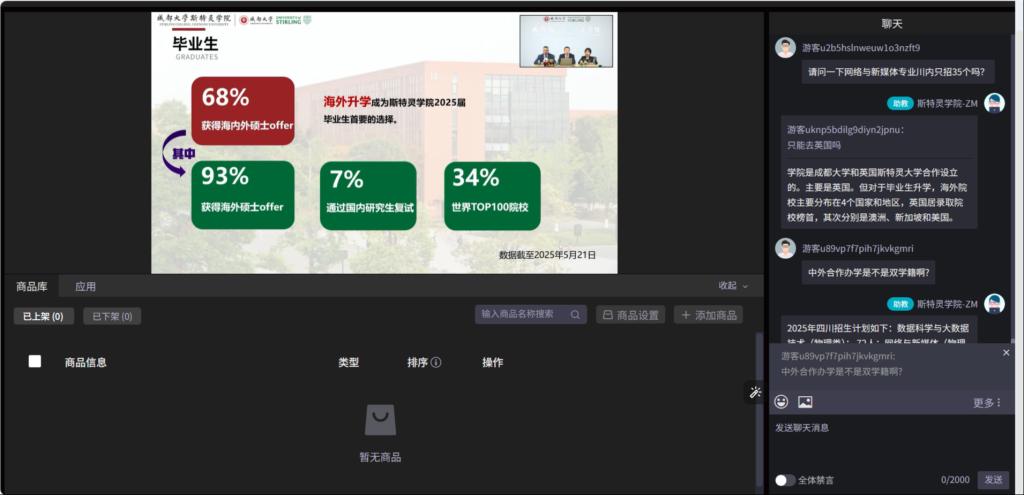Viewport: 1024px width, 495px height.
Task: Click the info icon next to 排序
Action: [x=436, y=362]
